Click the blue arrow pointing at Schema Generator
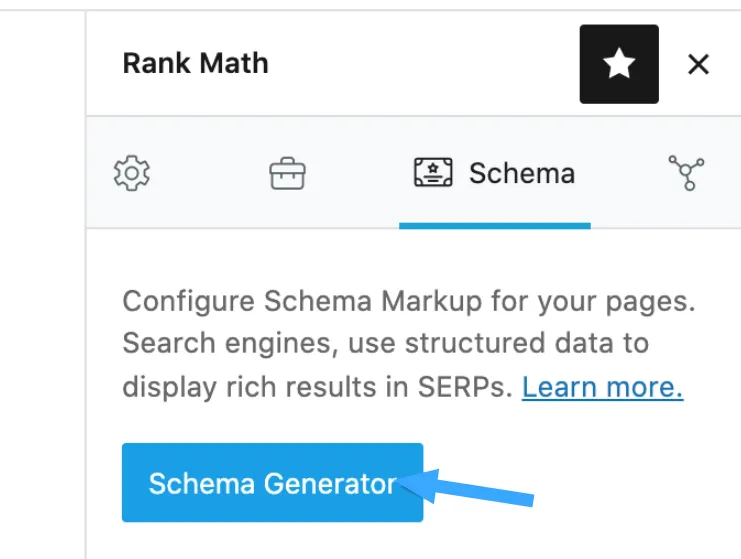741x559 pixels. (466, 487)
